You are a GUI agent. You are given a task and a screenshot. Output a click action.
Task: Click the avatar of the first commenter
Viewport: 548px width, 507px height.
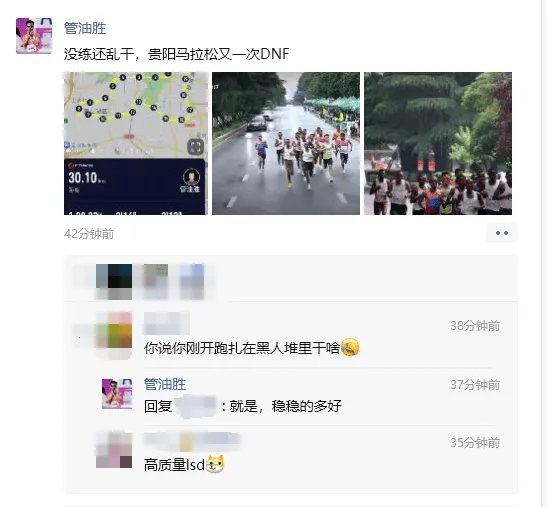click(114, 335)
